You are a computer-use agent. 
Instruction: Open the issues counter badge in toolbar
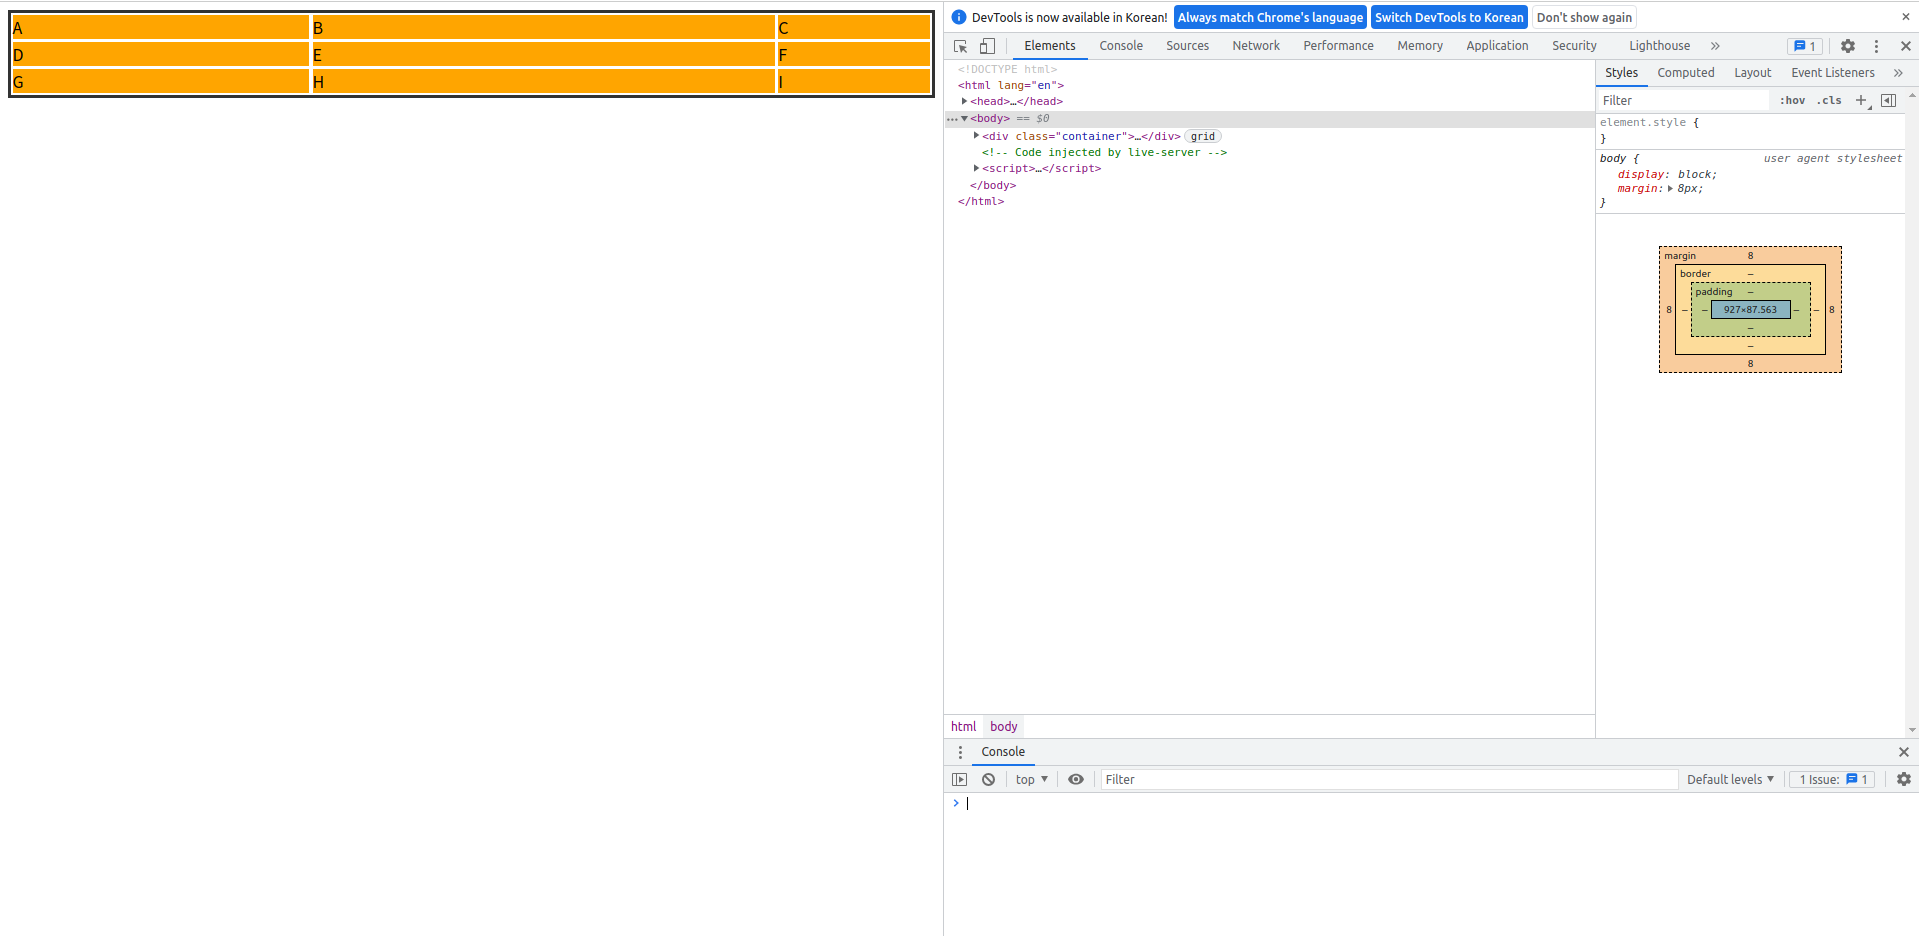pos(1805,46)
